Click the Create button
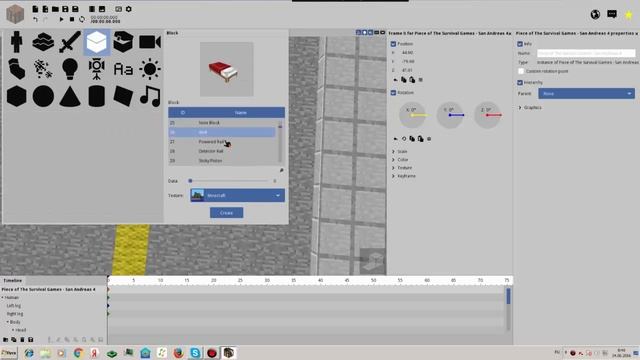The height and width of the screenshot is (360, 640). point(227,213)
